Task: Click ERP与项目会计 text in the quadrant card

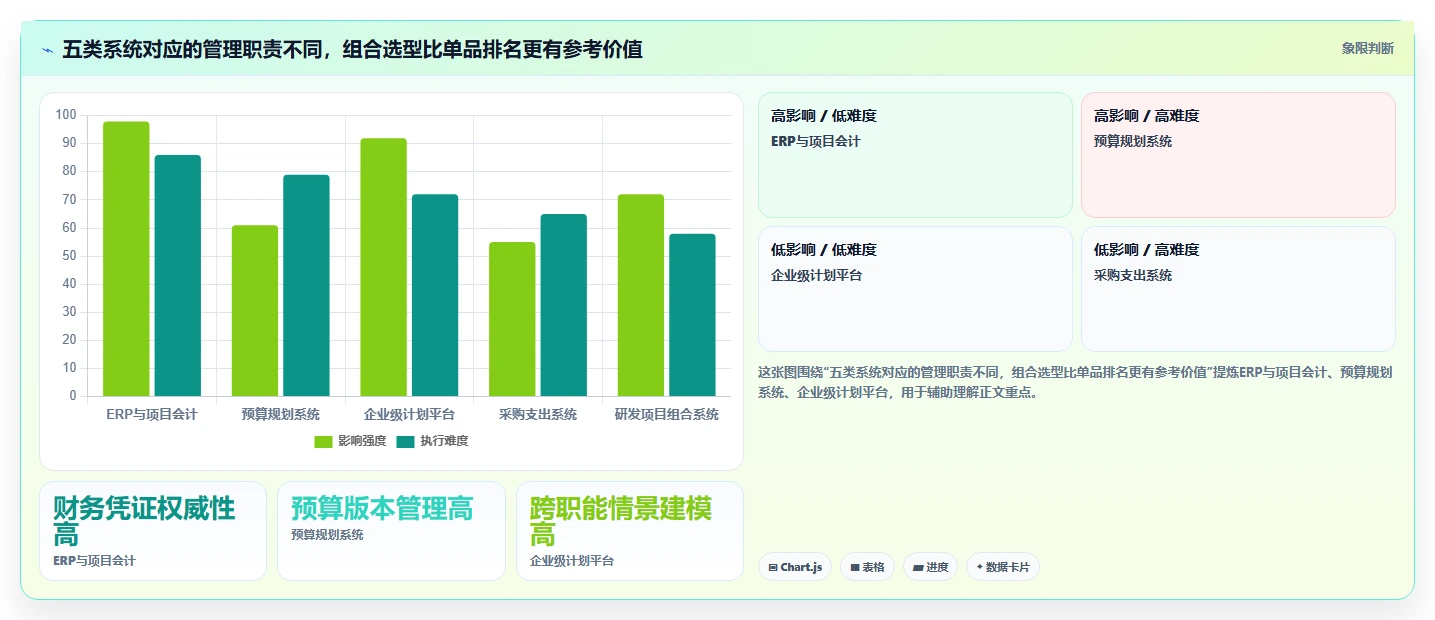Action: click(816, 141)
